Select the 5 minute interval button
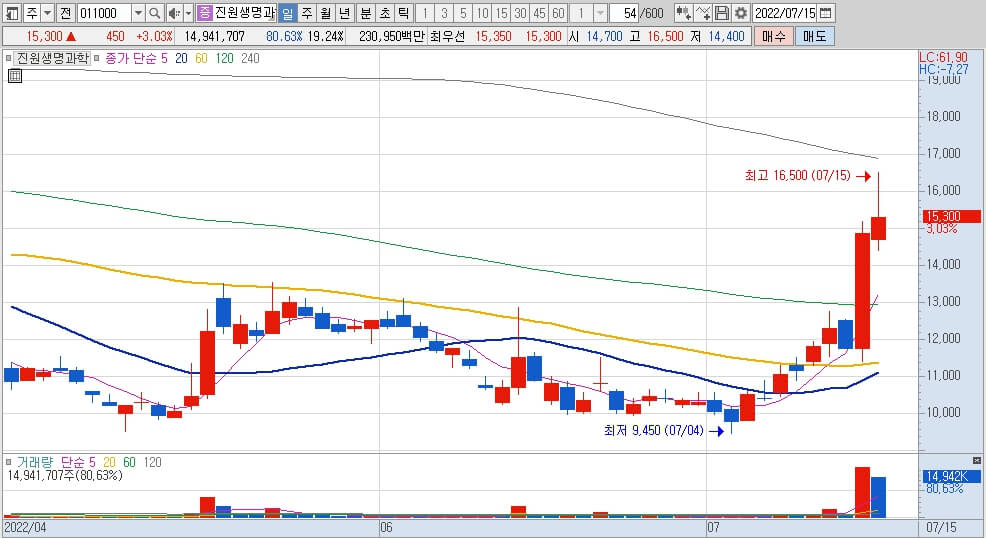 tap(463, 13)
